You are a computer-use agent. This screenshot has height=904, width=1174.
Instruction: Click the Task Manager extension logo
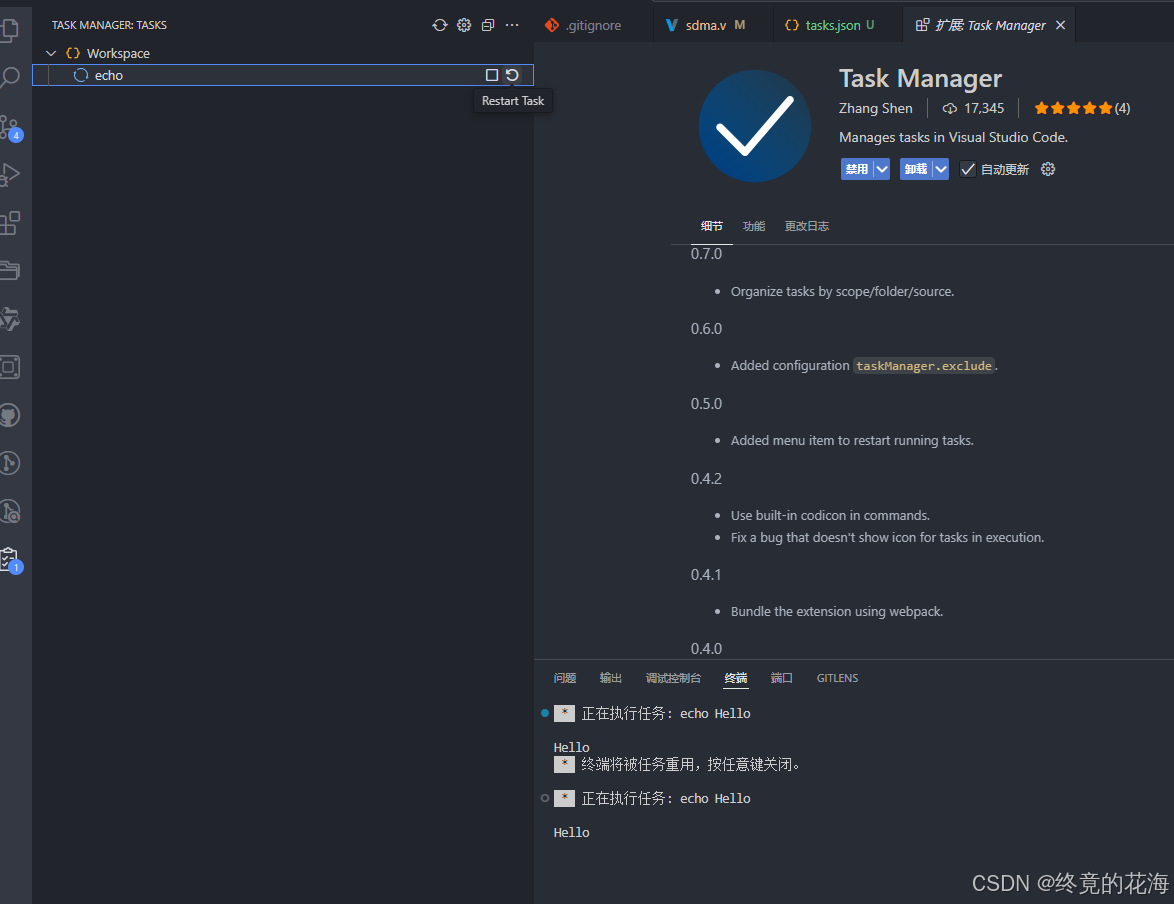pos(755,126)
